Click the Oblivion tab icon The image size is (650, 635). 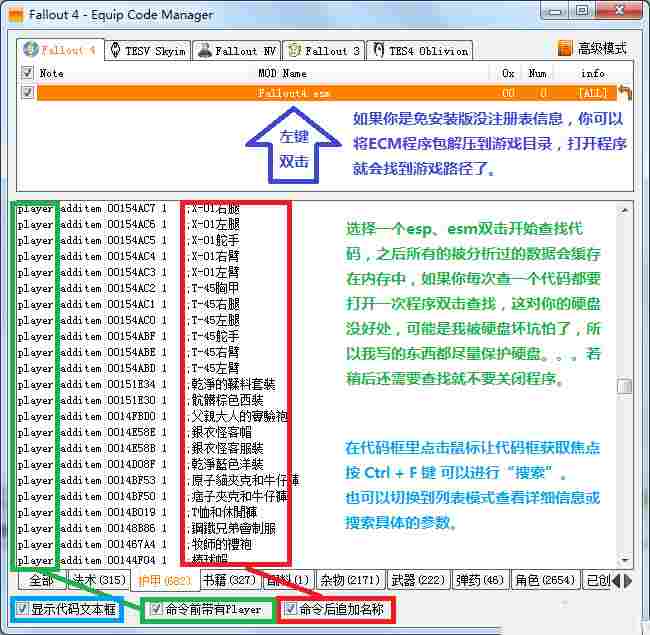pos(378,50)
